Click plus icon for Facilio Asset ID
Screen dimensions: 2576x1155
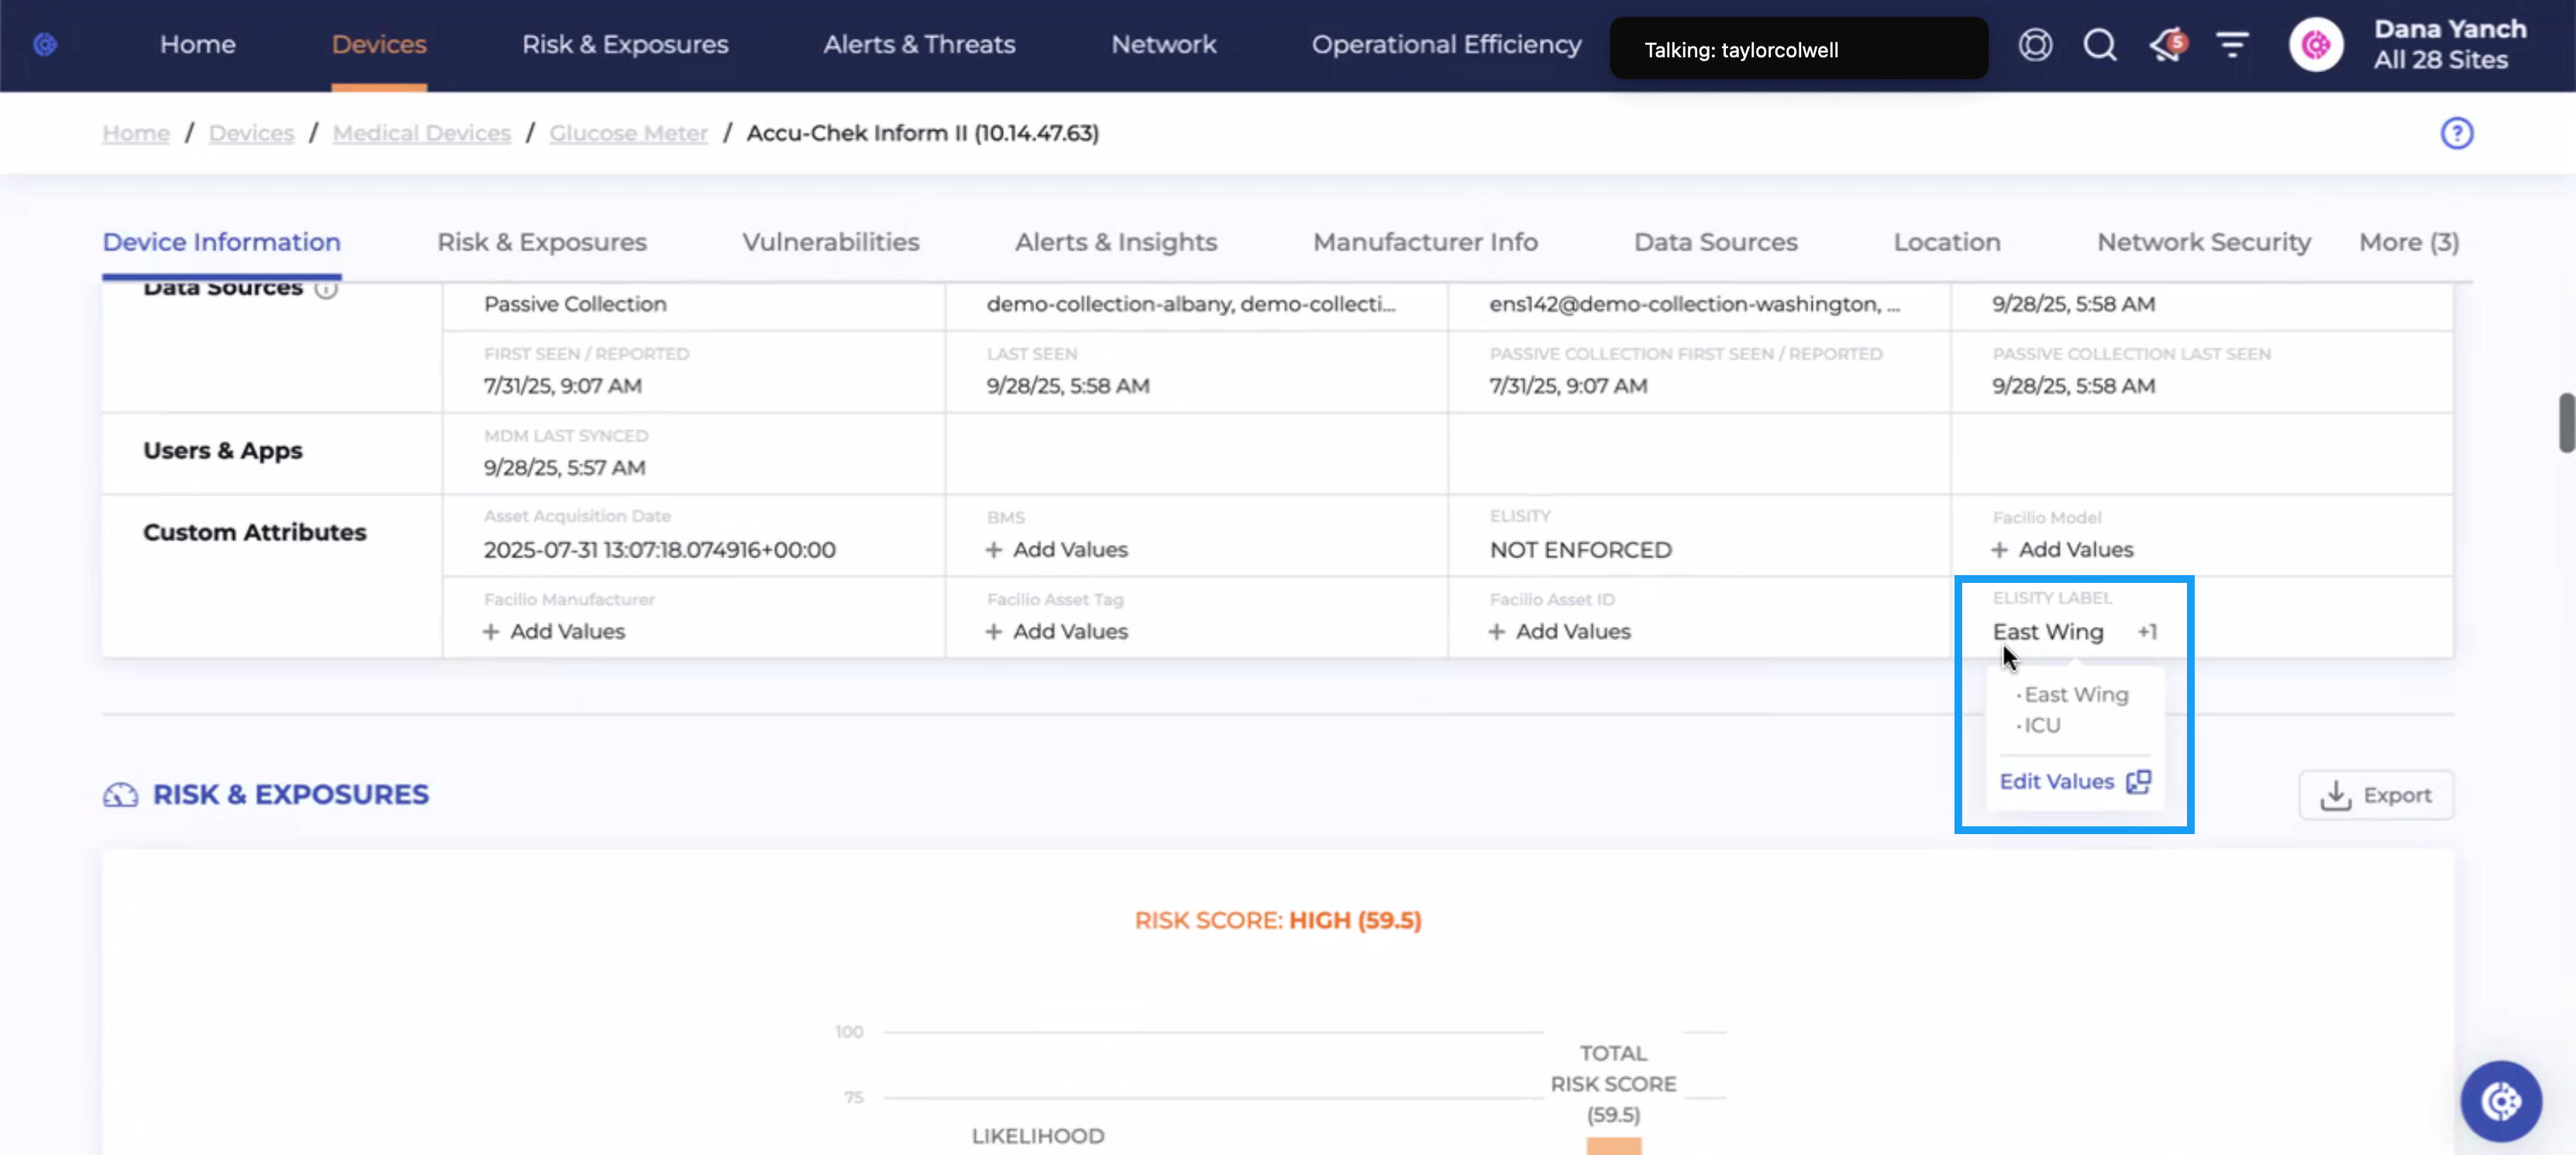1496,632
